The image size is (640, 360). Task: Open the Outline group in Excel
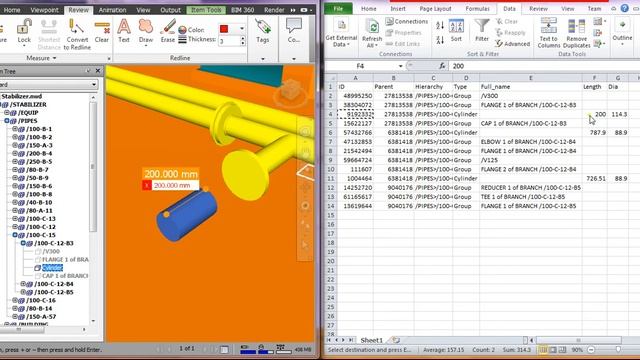tap(622, 32)
